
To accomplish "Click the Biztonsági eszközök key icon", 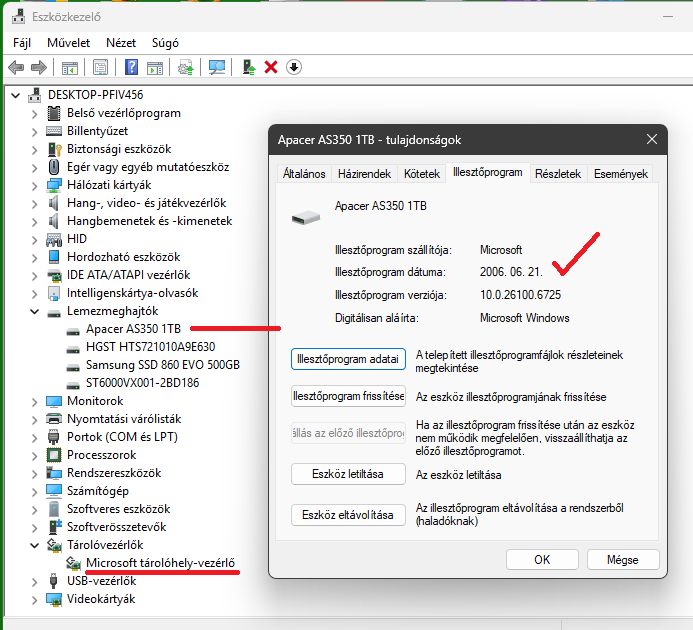I will point(54,149).
